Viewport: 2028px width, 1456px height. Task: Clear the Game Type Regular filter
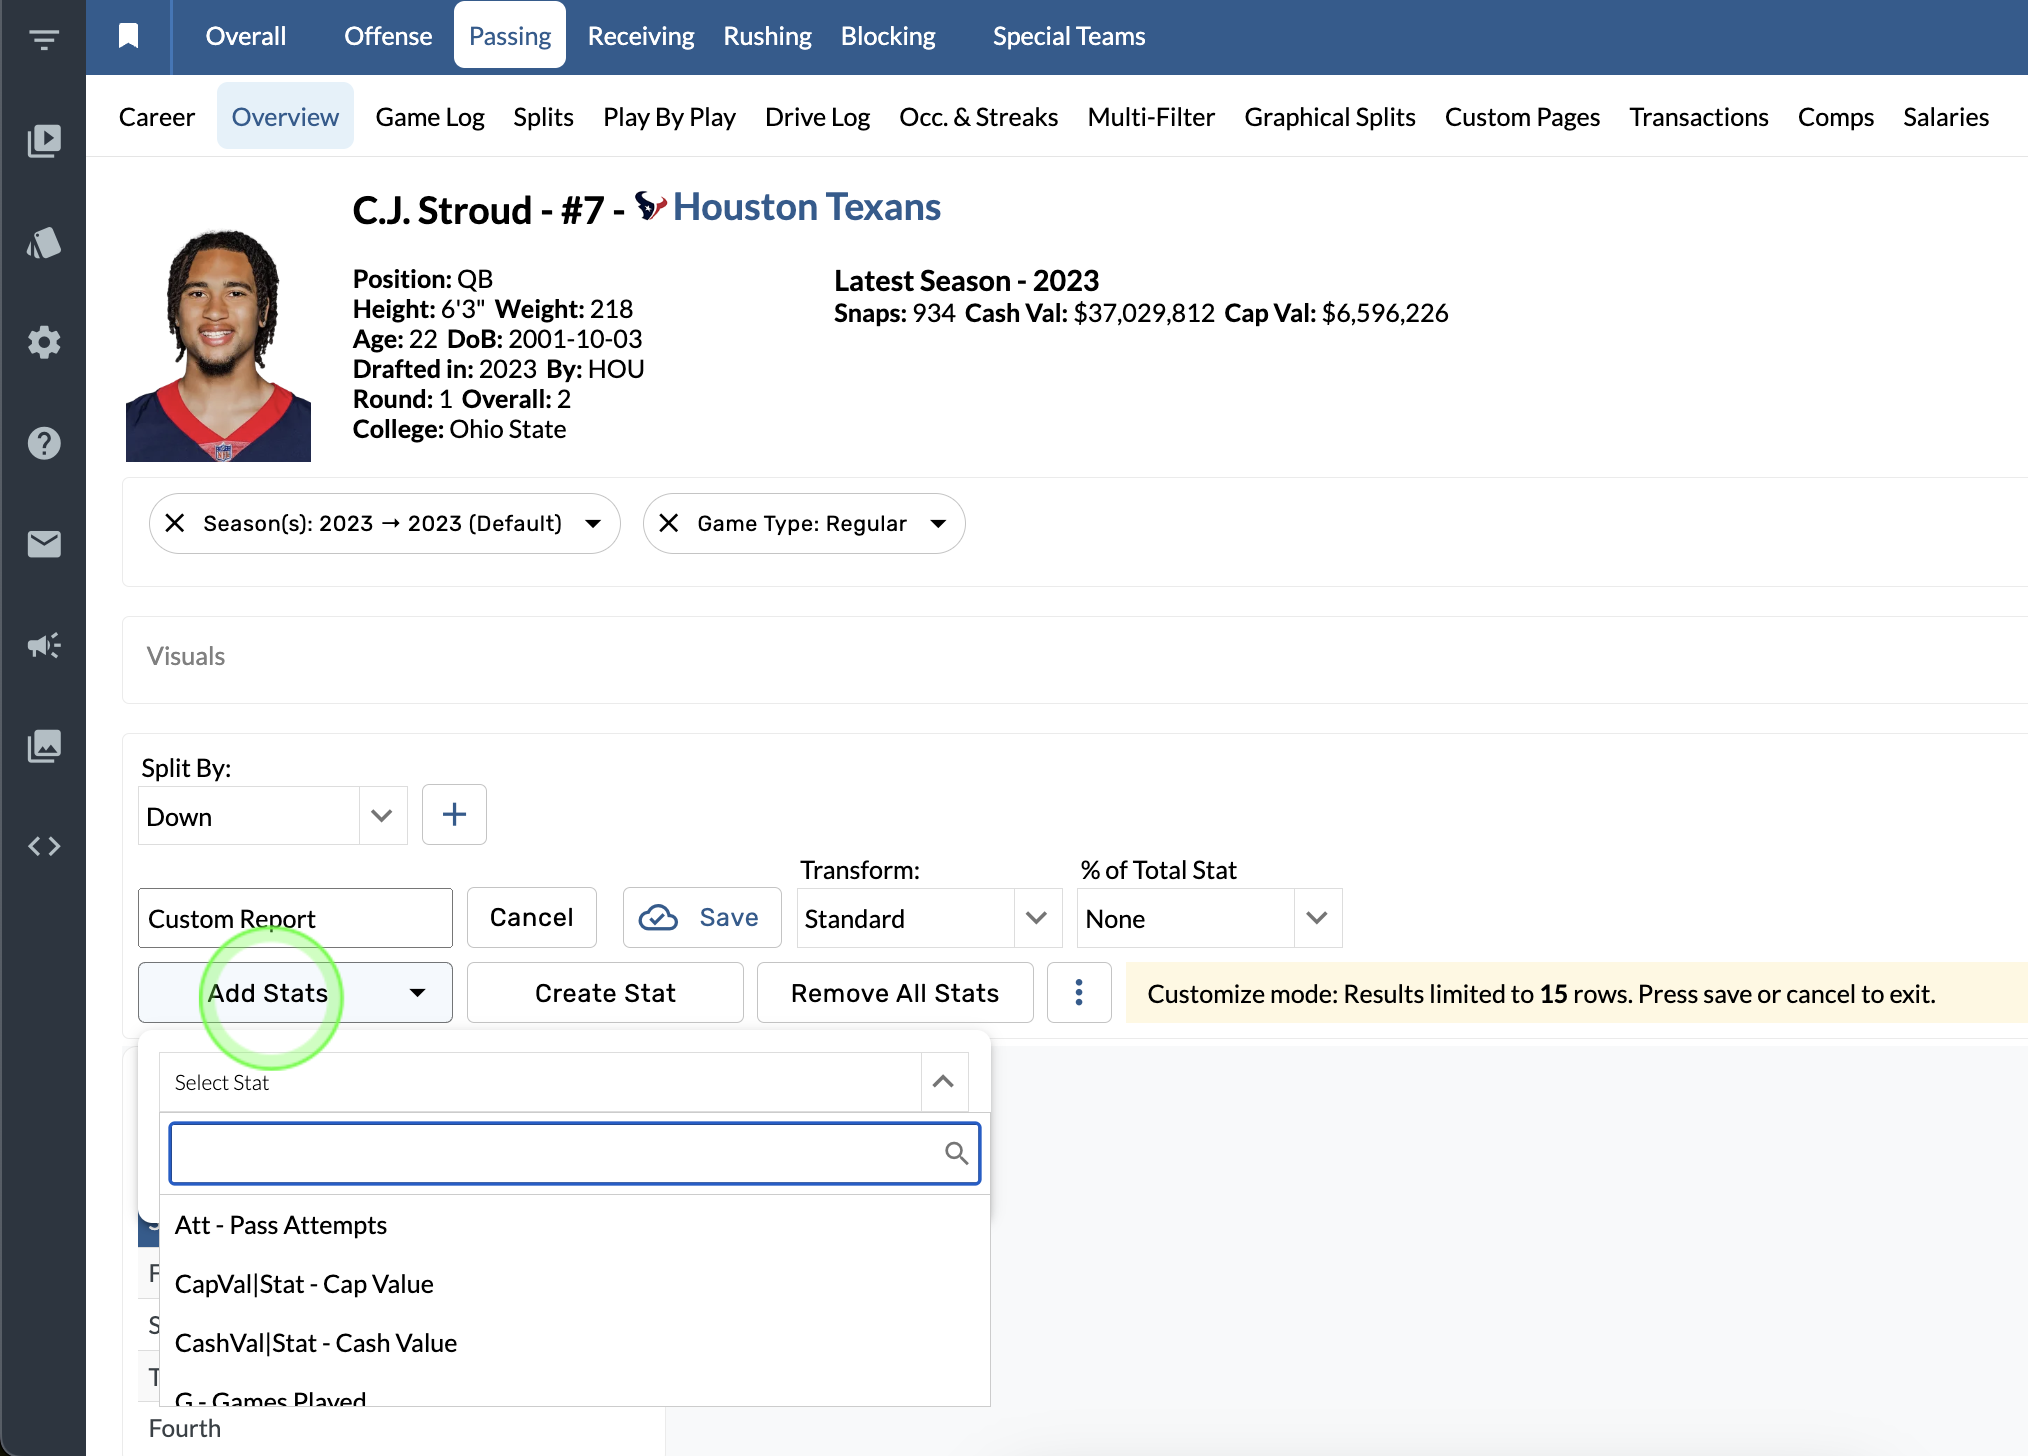(x=669, y=523)
